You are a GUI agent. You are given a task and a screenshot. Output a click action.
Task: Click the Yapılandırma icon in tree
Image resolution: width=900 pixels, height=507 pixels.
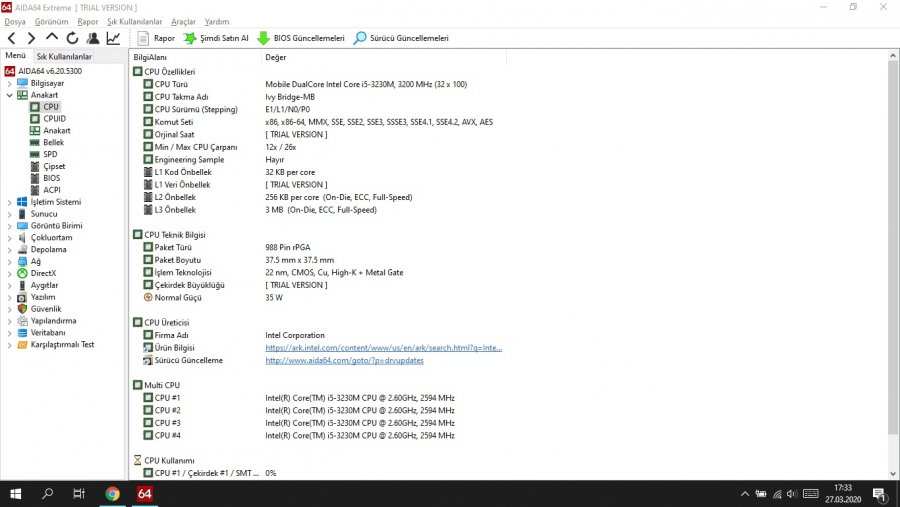click(x=22, y=321)
